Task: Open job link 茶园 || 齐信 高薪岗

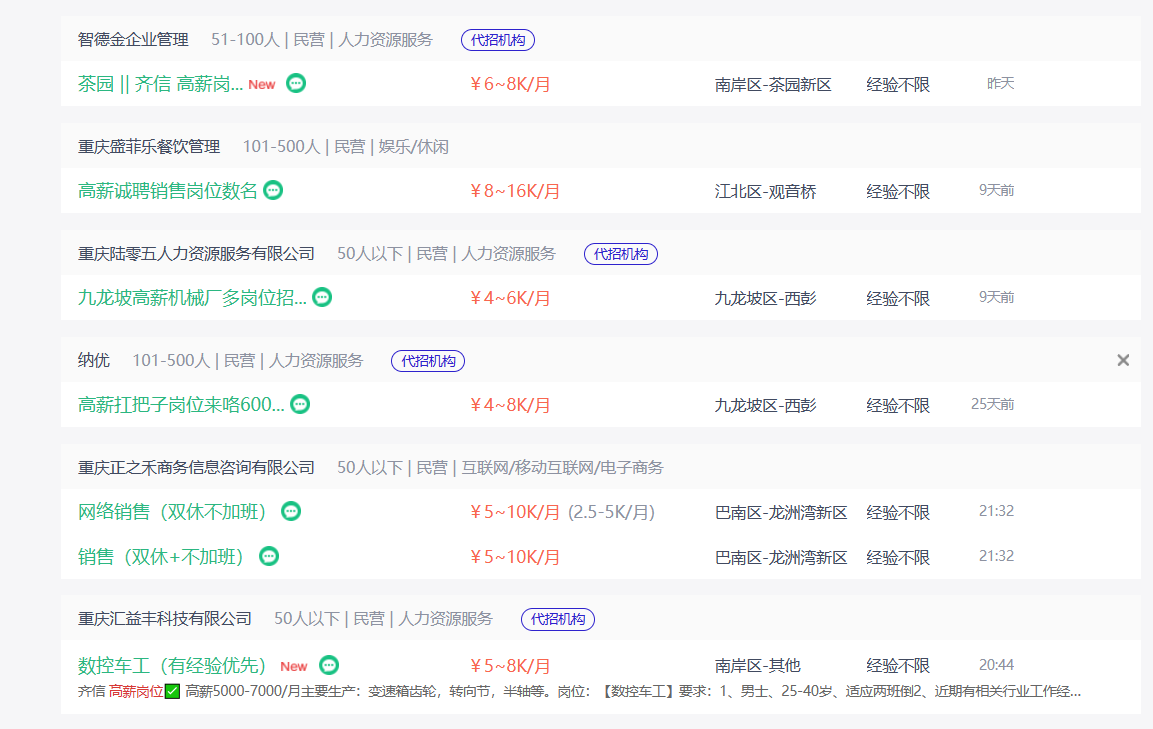Action: 160,84
